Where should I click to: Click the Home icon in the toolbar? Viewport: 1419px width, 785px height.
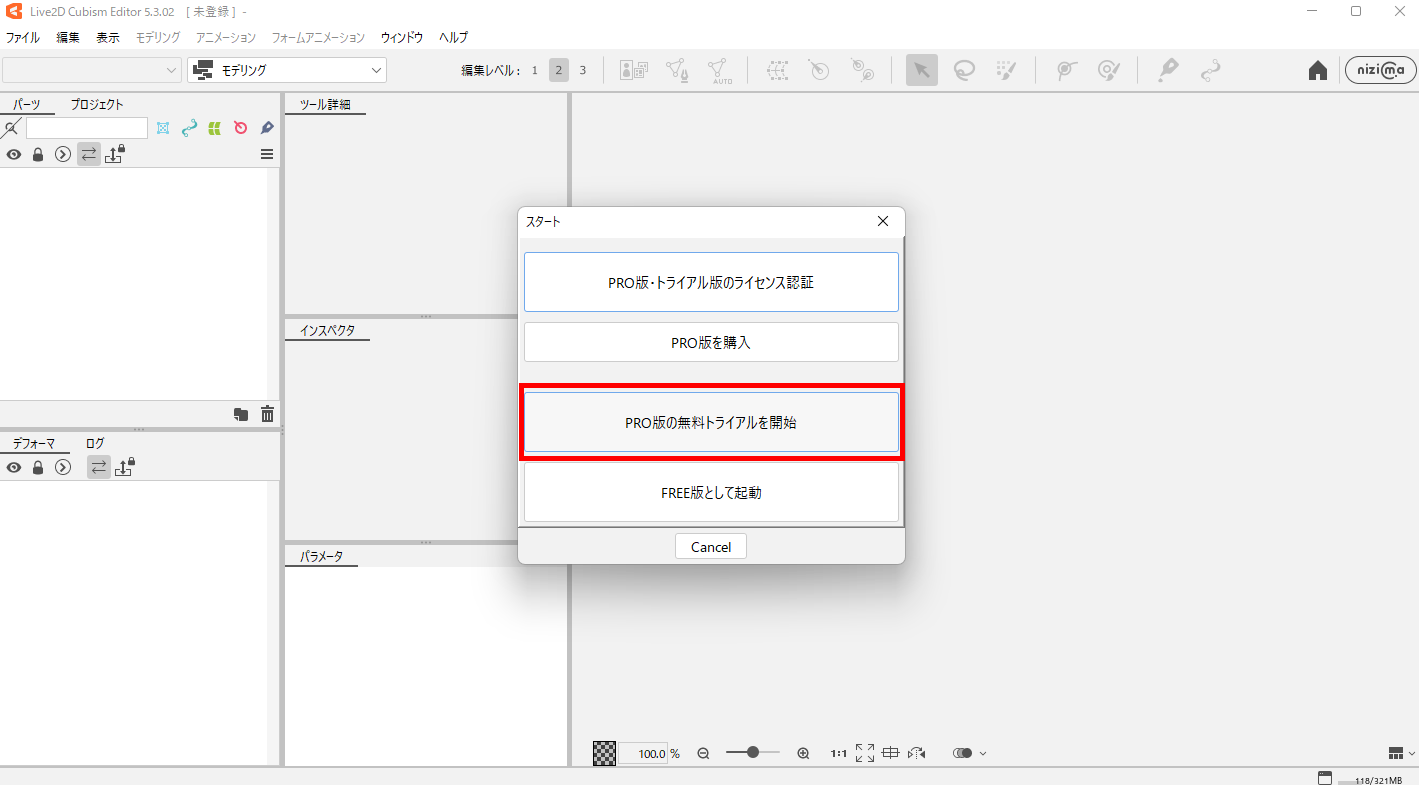coord(1318,70)
